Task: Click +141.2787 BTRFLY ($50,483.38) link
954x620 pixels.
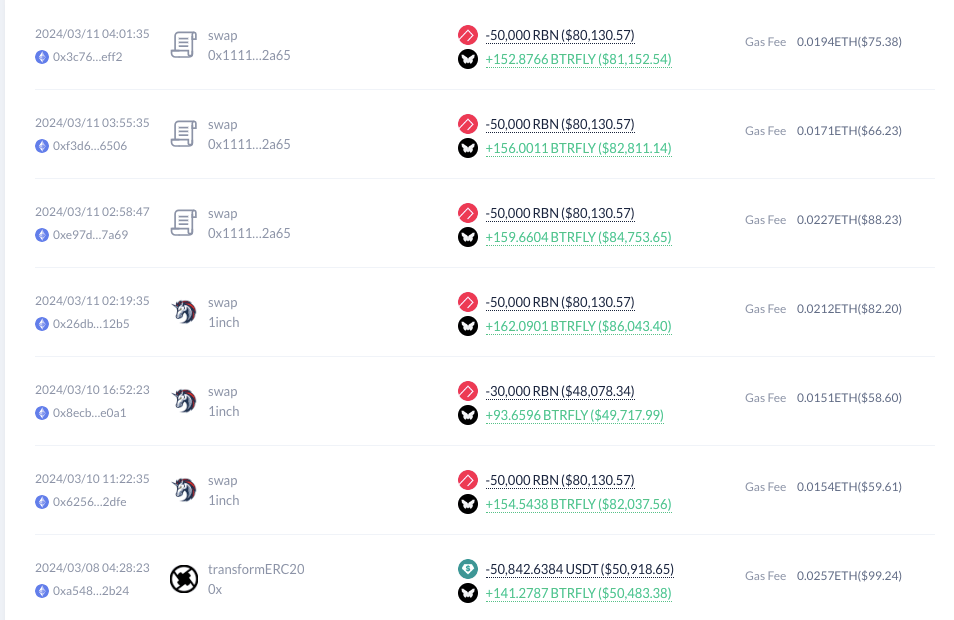Action: pos(579,593)
